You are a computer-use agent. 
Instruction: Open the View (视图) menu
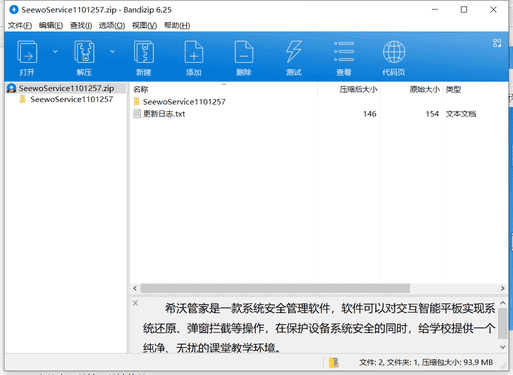(x=144, y=26)
